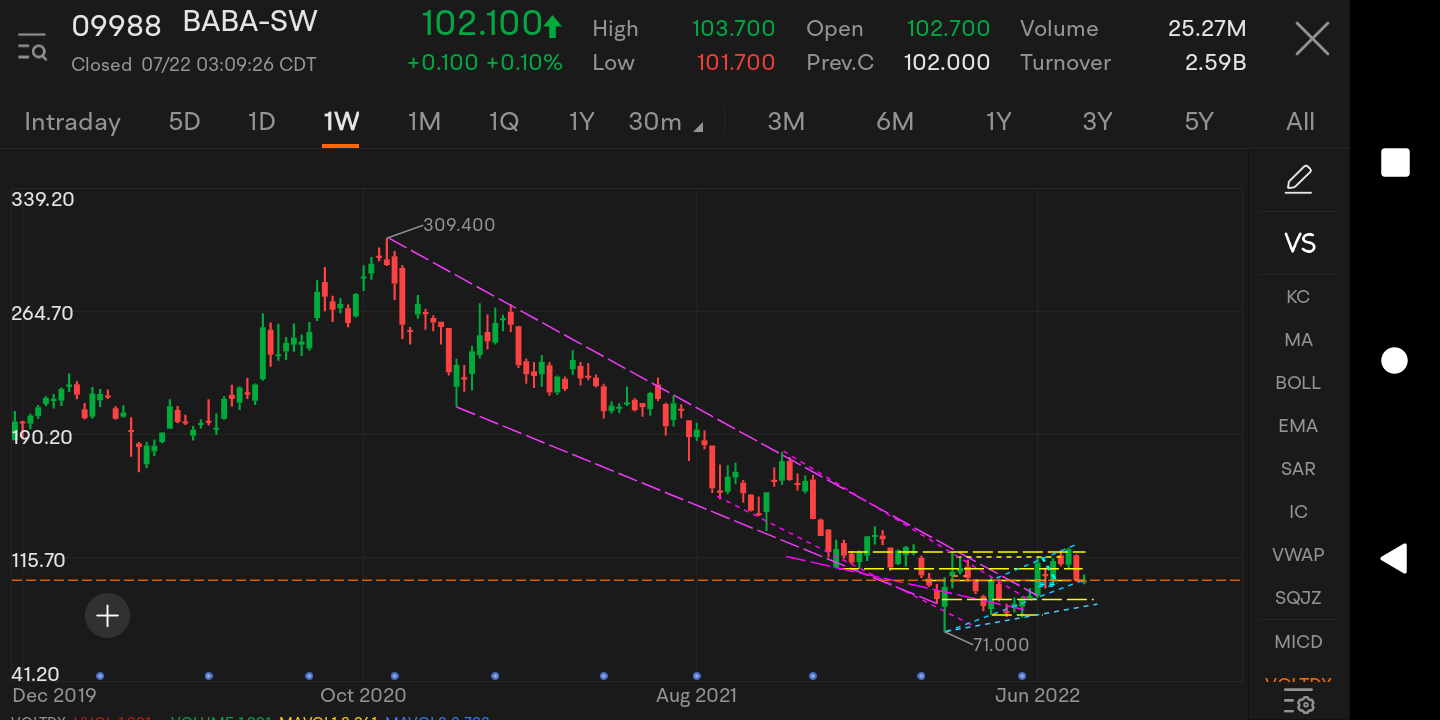The image size is (1440, 720).
Task: Open indicator settings list icon
Action: pyautogui.click(x=1298, y=702)
